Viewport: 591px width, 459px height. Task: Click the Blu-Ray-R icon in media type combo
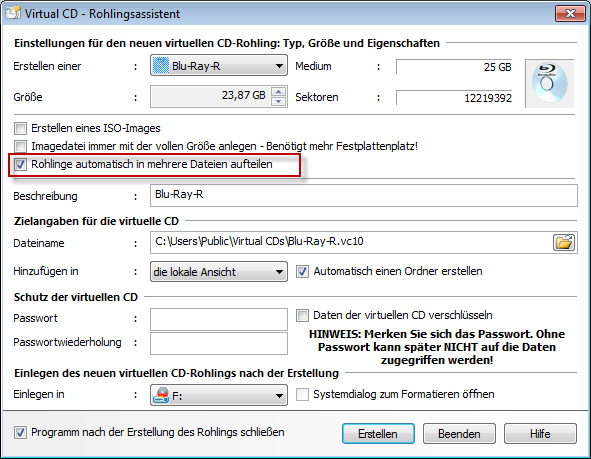click(161, 66)
